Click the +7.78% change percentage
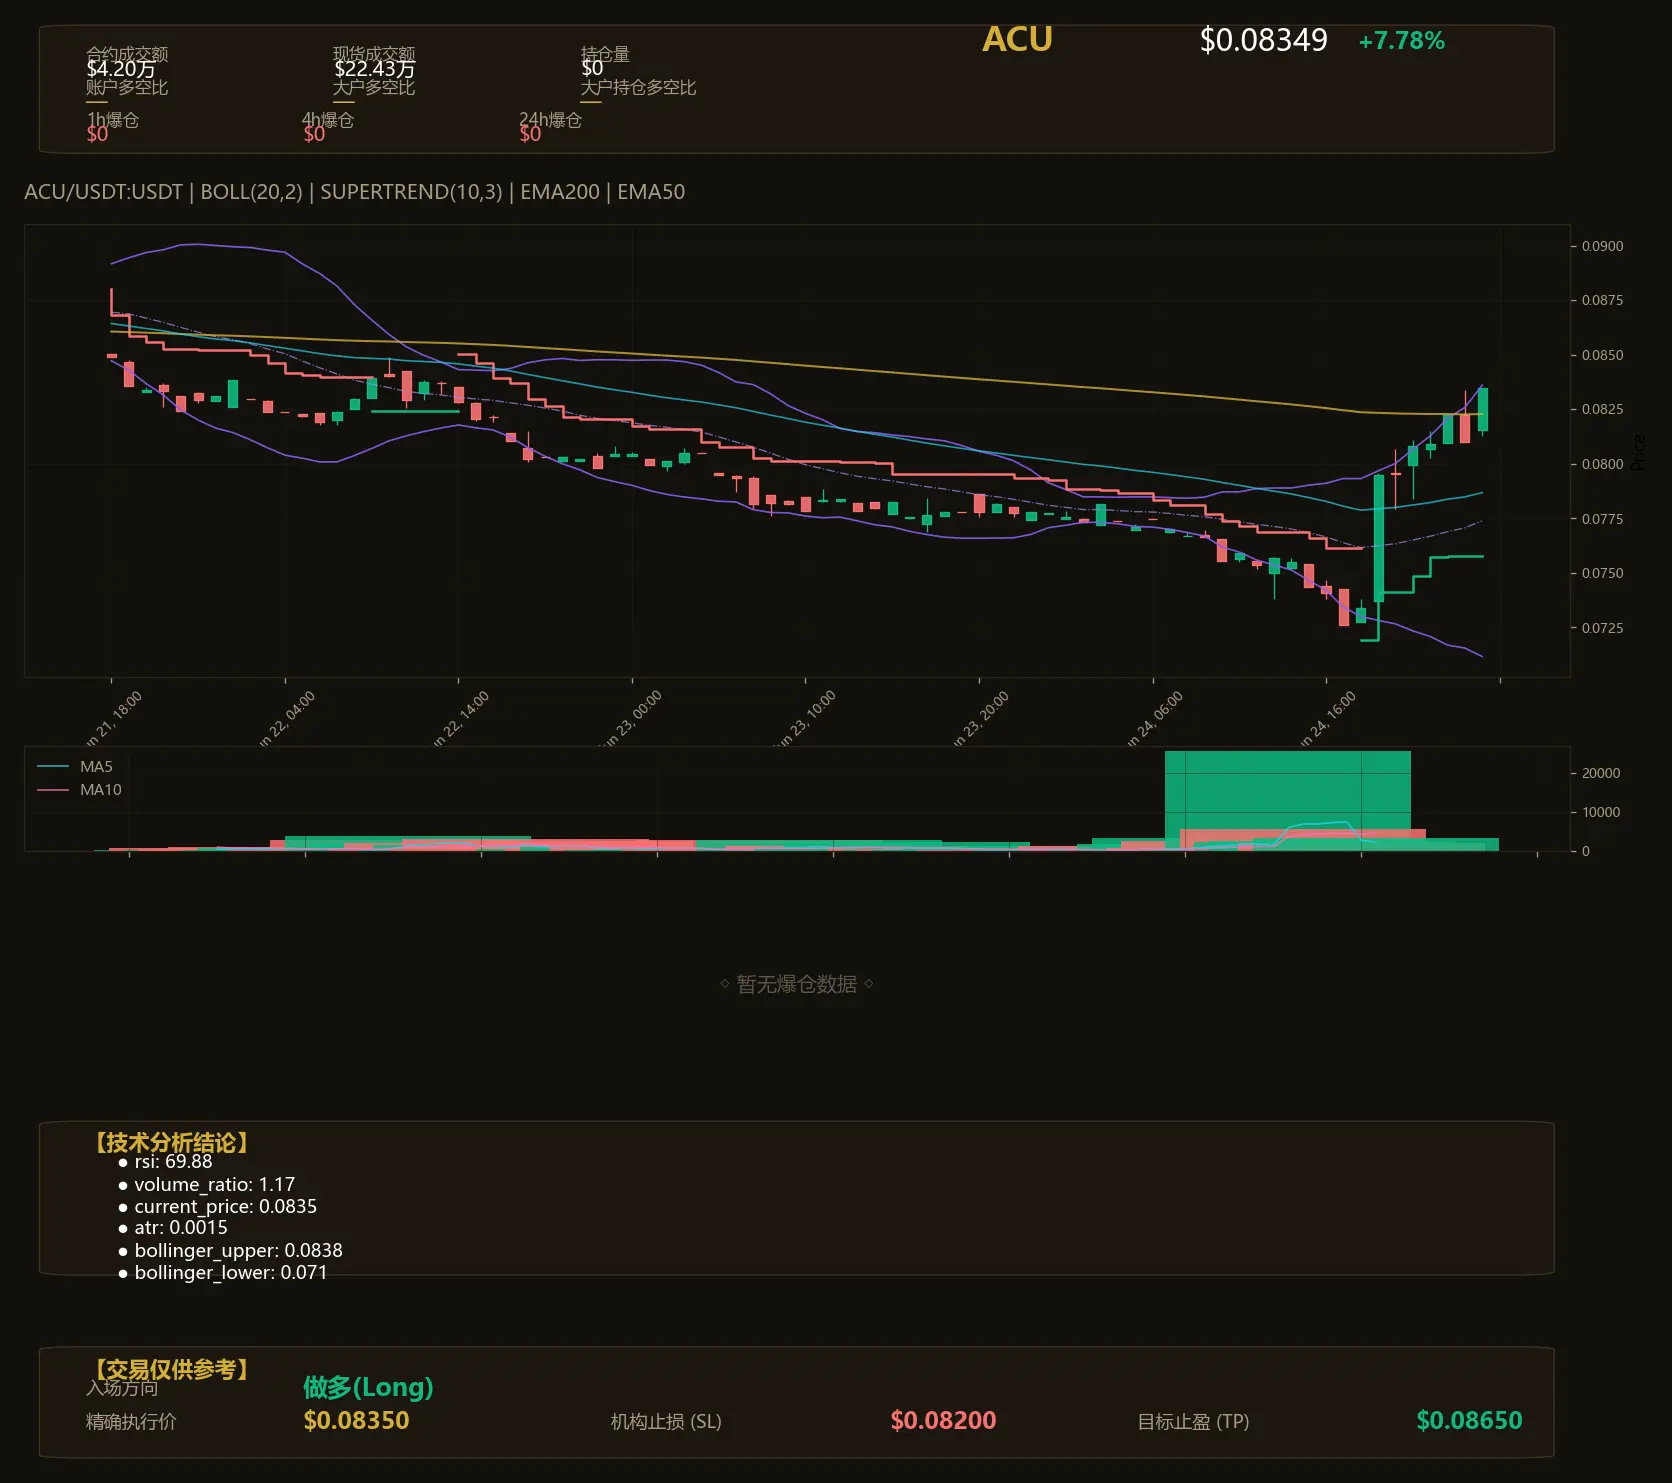 [x=1401, y=41]
